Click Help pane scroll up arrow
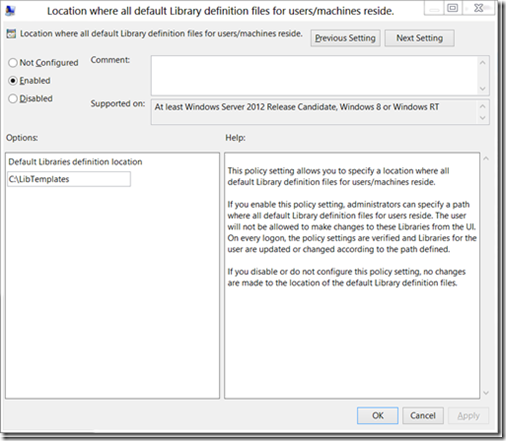 [x=486, y=159]
